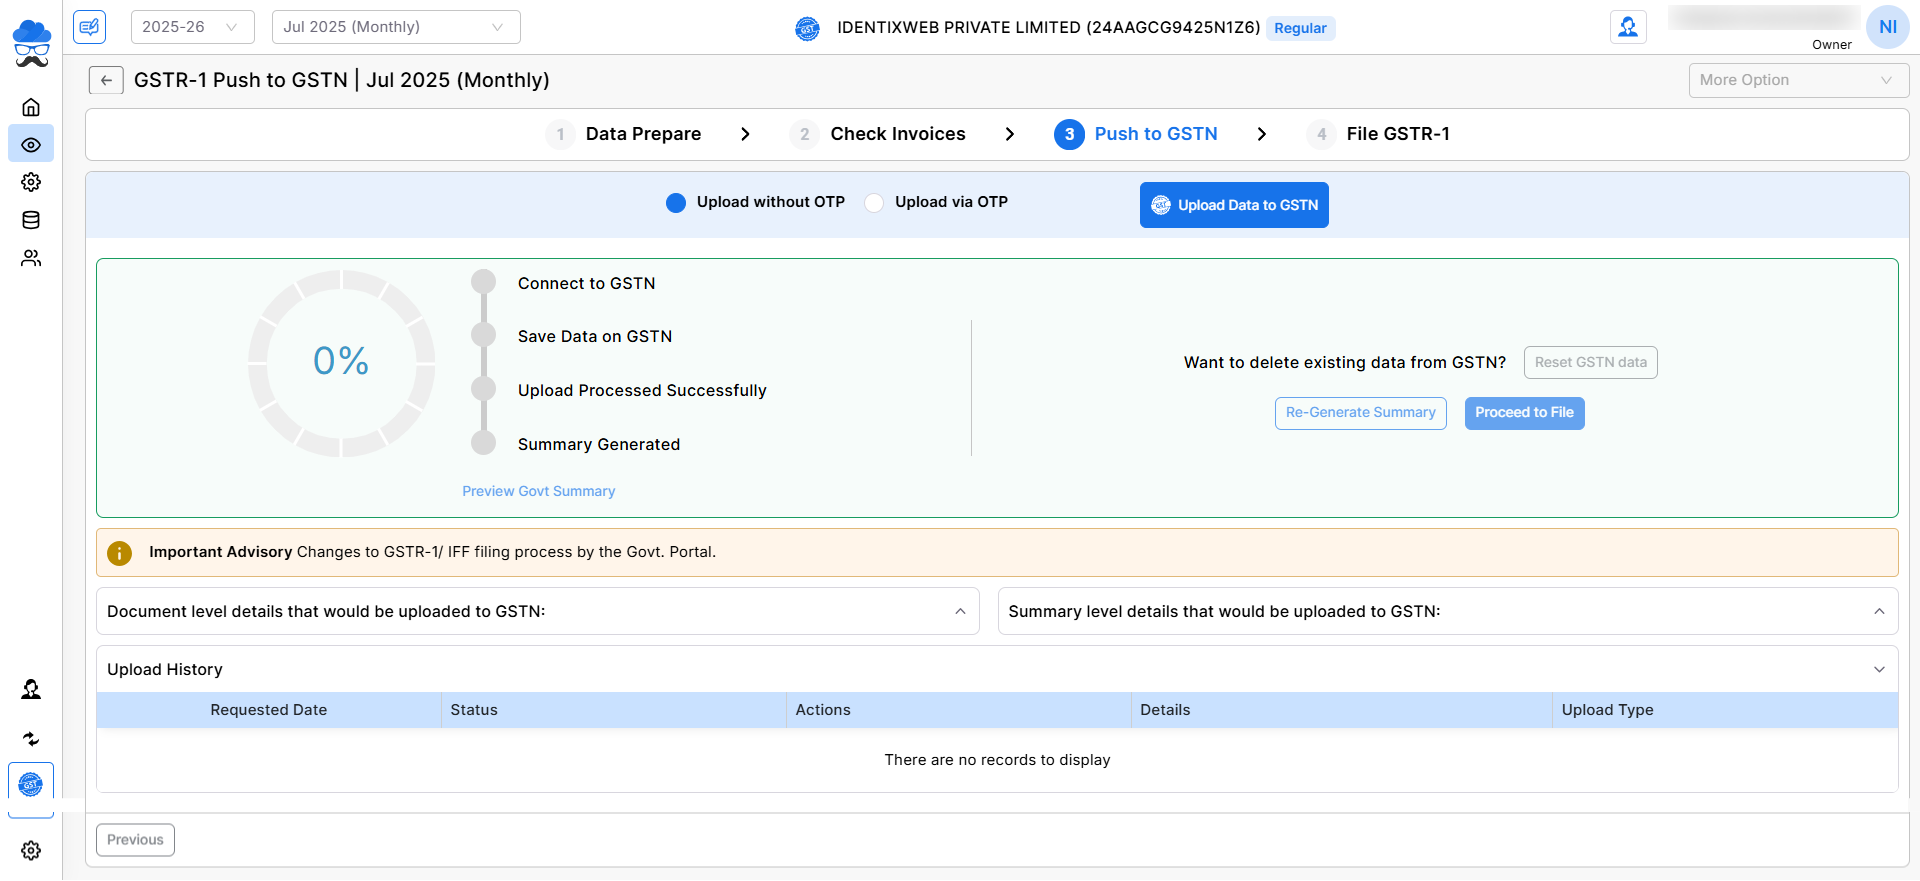Open the More Option dropdown
1920x881 pixels.
[x=1798, y=80]
